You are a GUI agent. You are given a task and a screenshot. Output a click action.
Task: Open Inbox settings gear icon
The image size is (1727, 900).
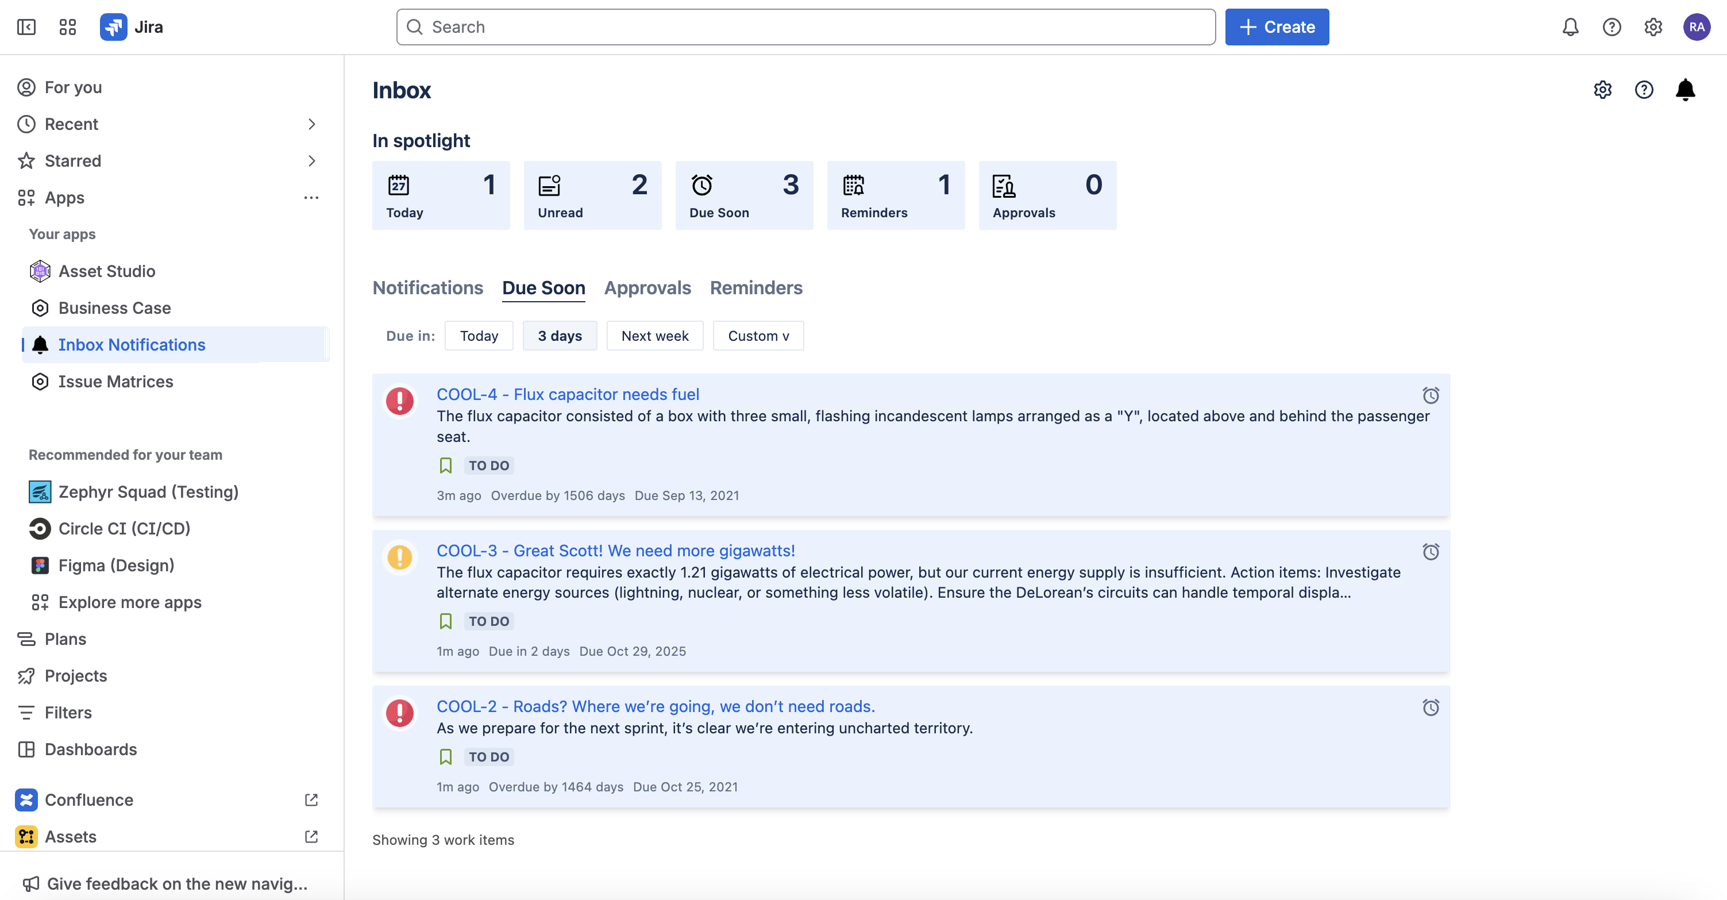1603,90
